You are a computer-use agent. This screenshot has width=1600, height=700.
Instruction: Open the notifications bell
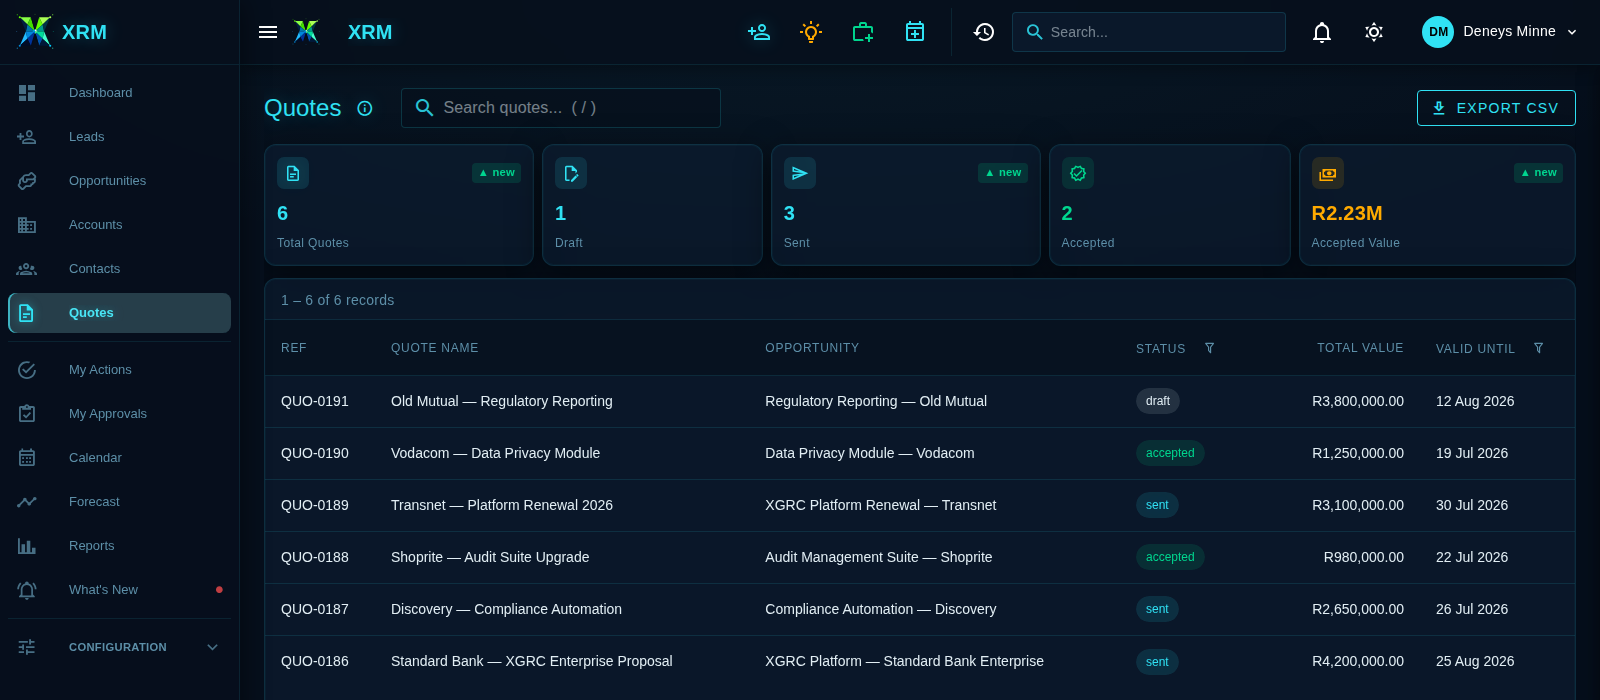[x=1322, y=32]
